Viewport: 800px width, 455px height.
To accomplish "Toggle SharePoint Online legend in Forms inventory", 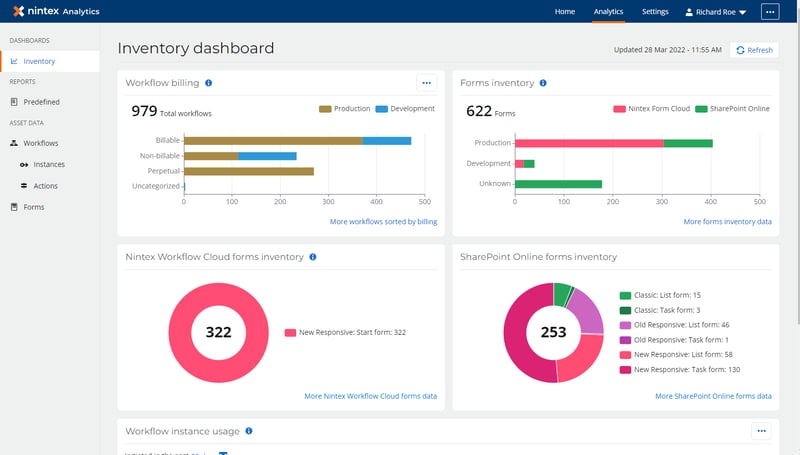I will (732, 108).
